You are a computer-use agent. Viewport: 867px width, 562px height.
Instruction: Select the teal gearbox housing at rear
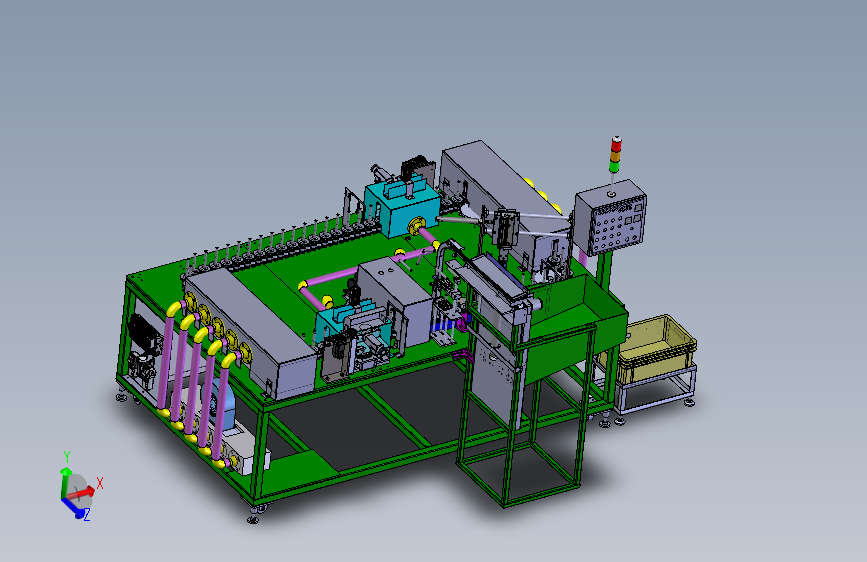tap(401, 209)
